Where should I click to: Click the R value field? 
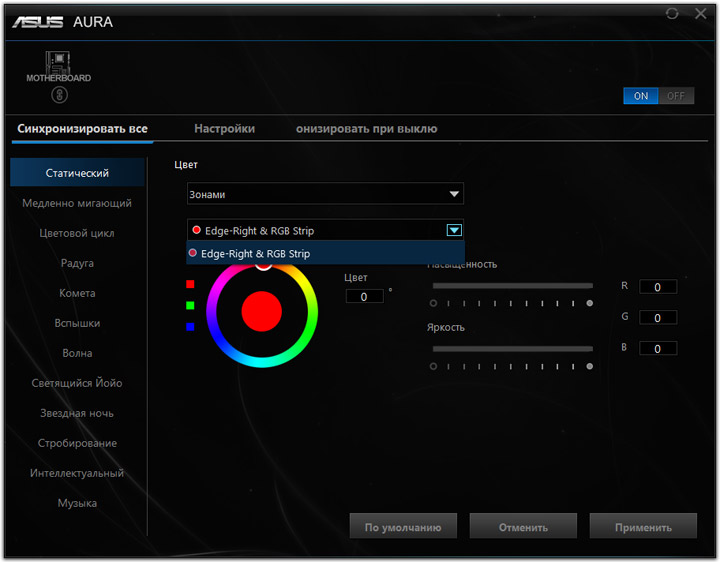pyautogui.click(x=658, y=287)
